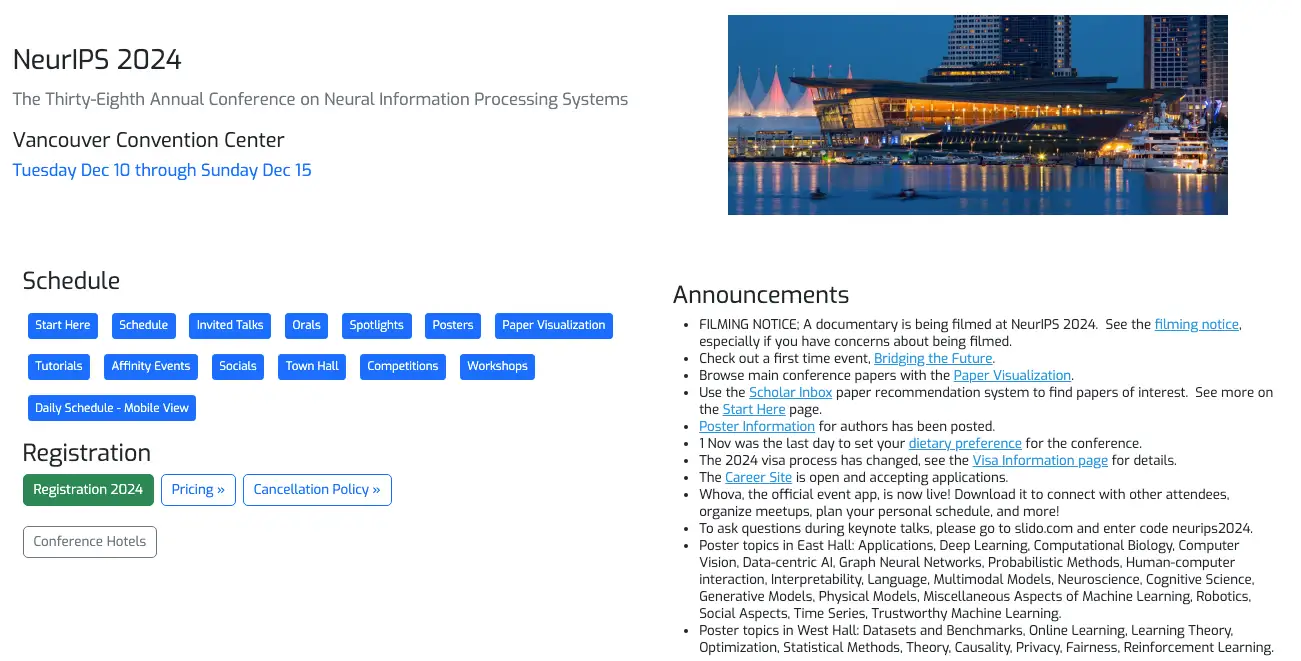
Task: Open the blue Schedule button
Action: coord(143,325)
